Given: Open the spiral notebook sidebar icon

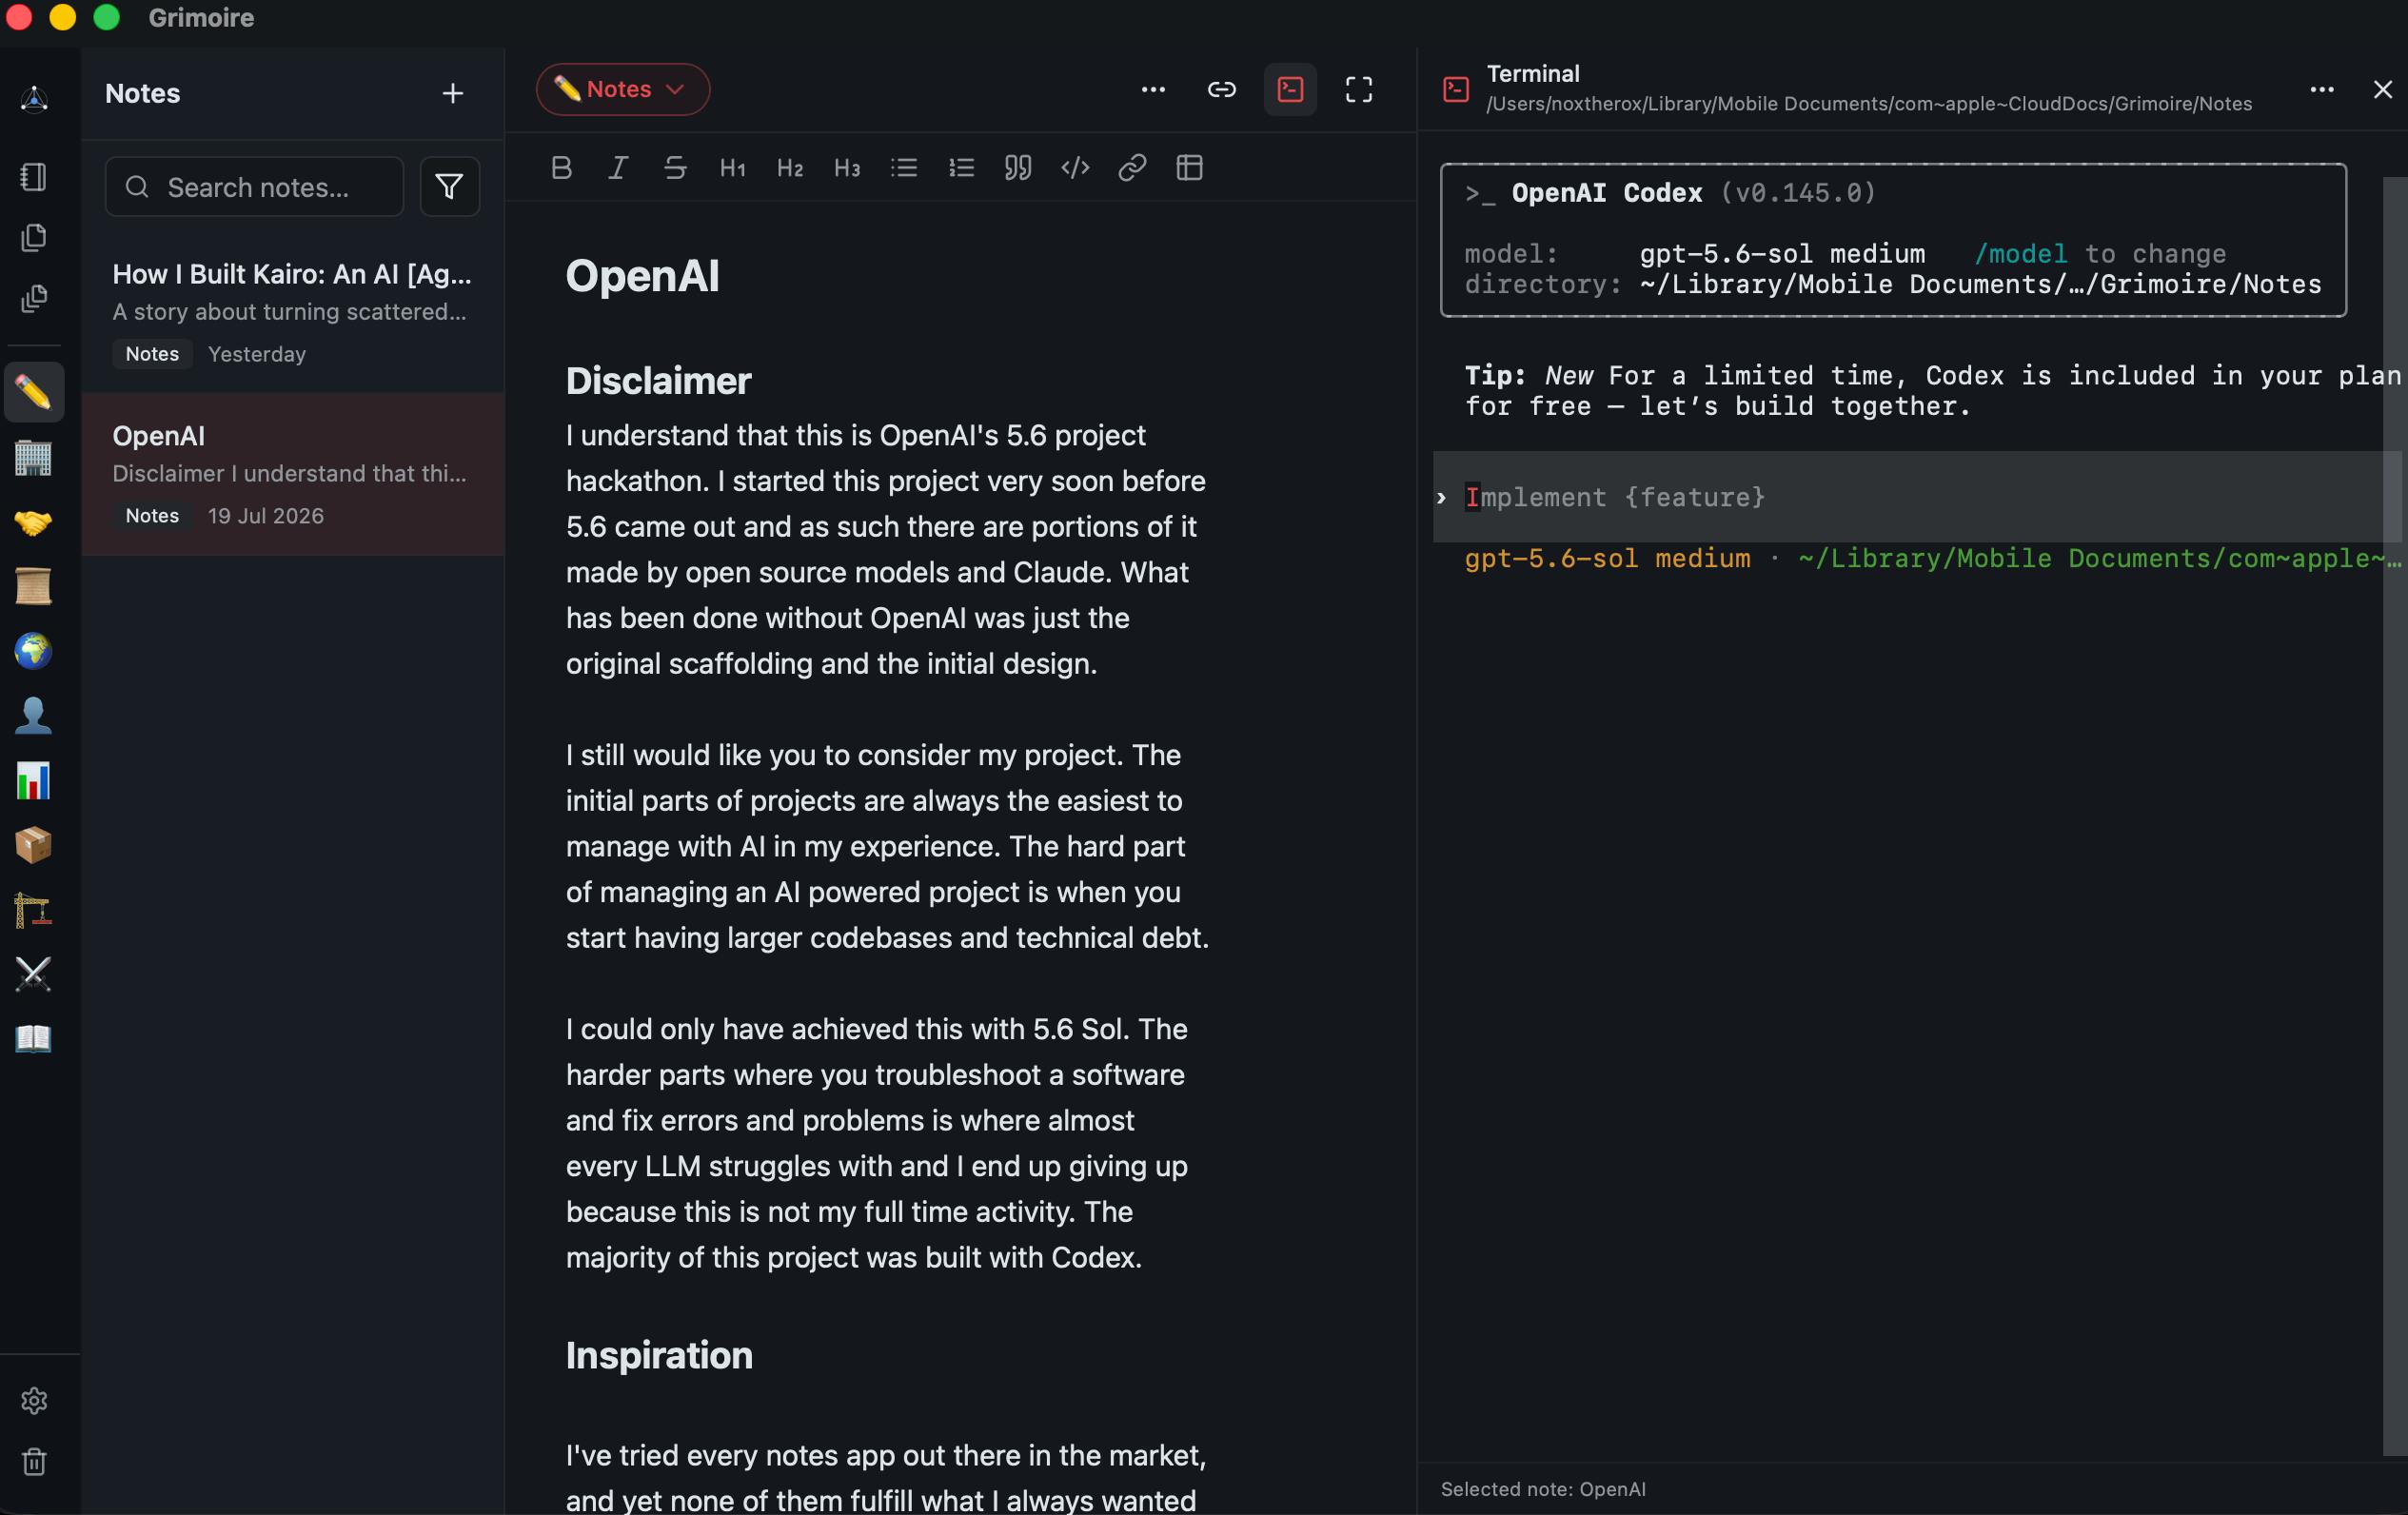Looking at the screenshot, I should pos(34,177).
